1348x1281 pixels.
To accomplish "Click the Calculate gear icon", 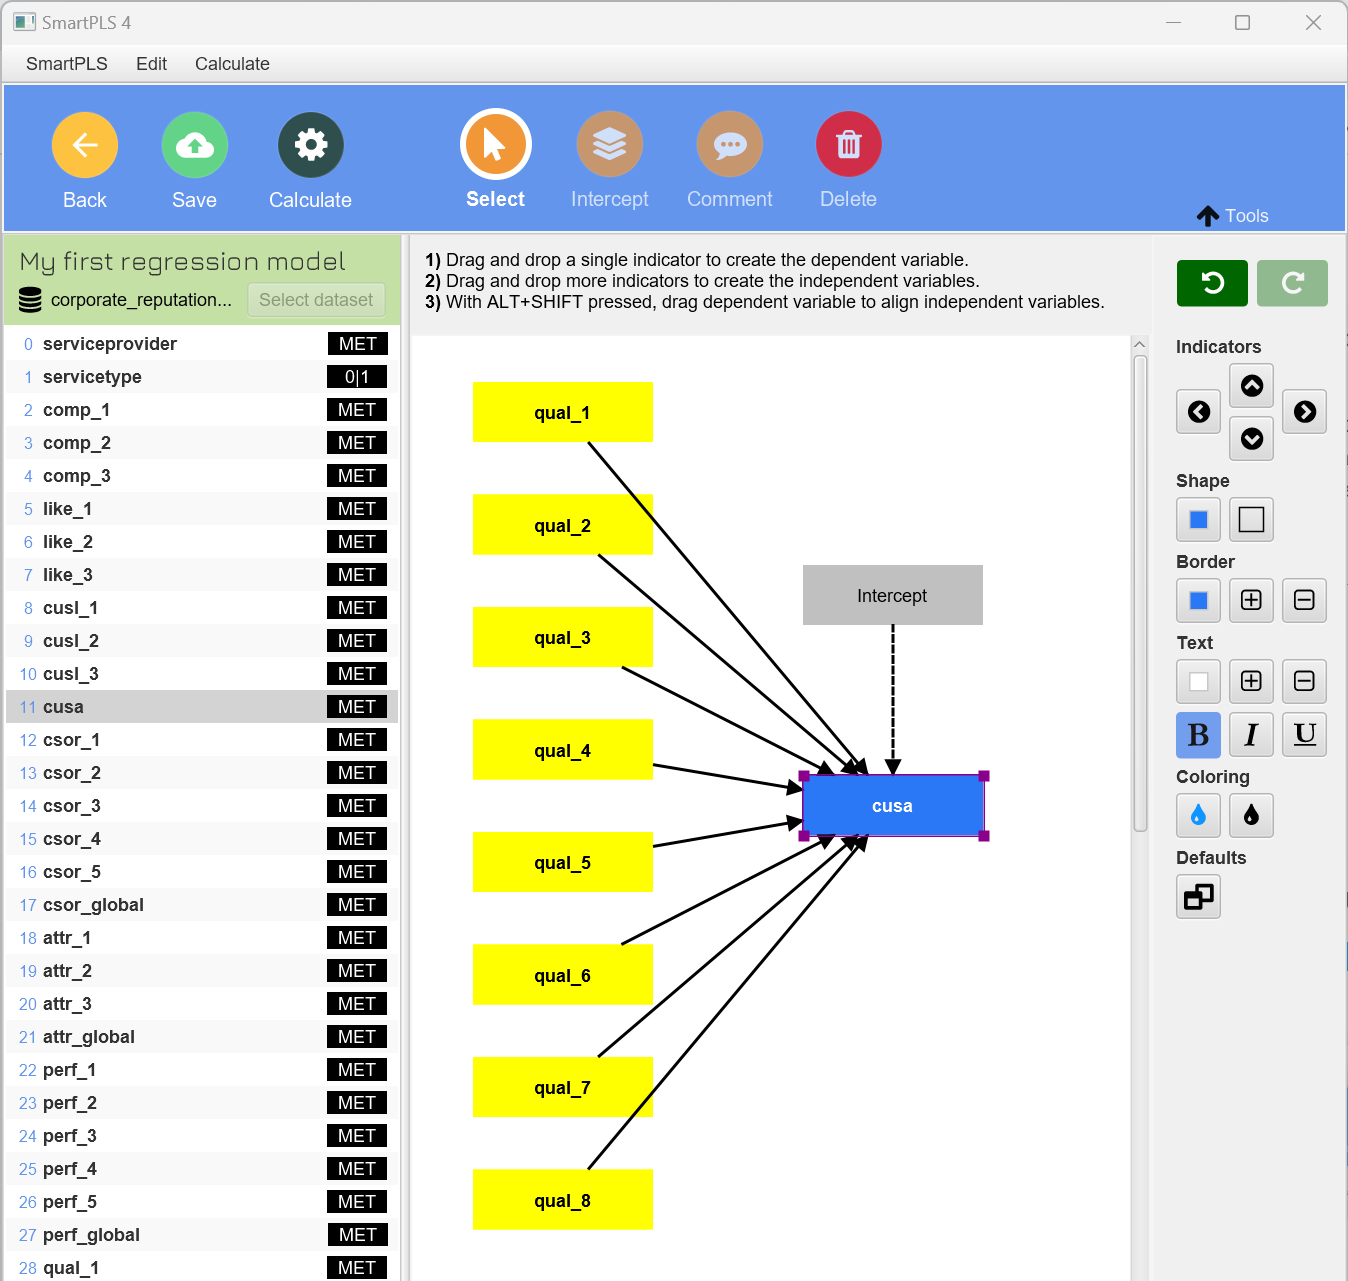I will pos(310,146).
